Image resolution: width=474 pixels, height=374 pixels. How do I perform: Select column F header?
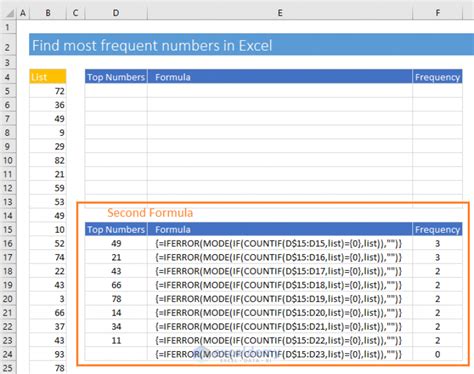click(x=437, y=13)
